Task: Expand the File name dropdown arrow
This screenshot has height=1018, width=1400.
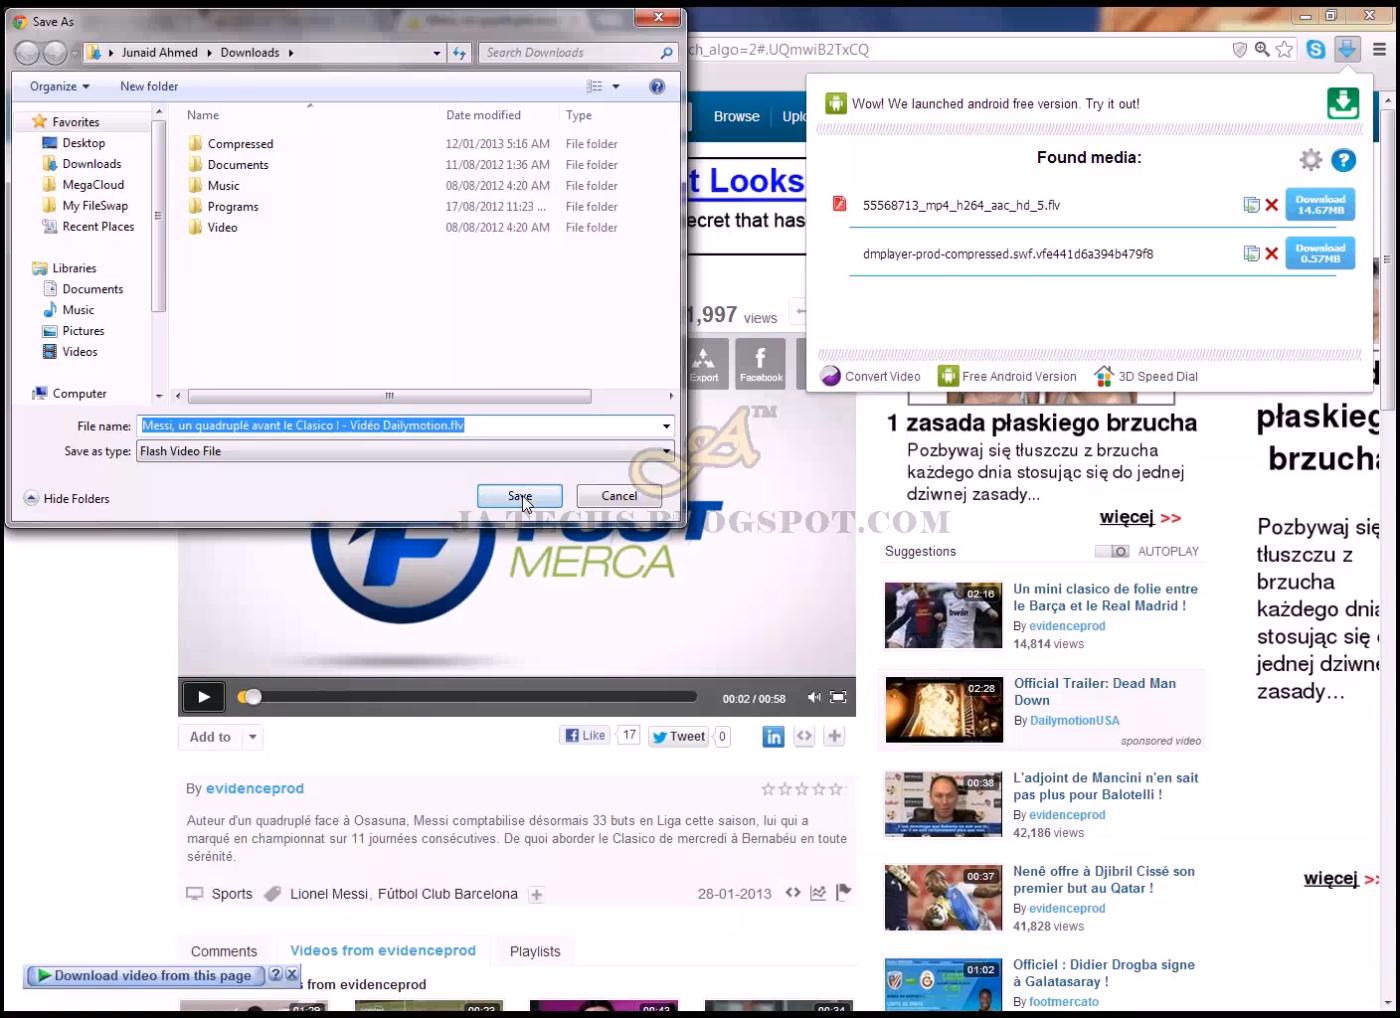Action: [665, 426]
